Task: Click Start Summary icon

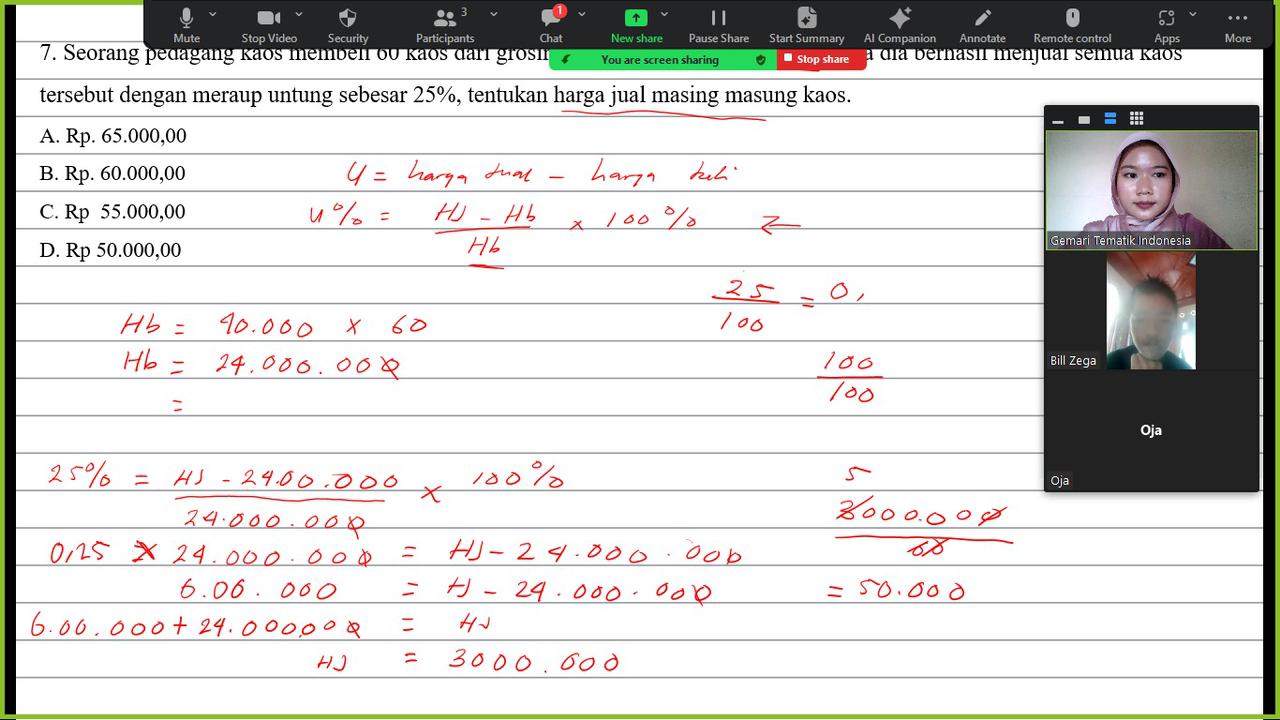Action: 806,18
